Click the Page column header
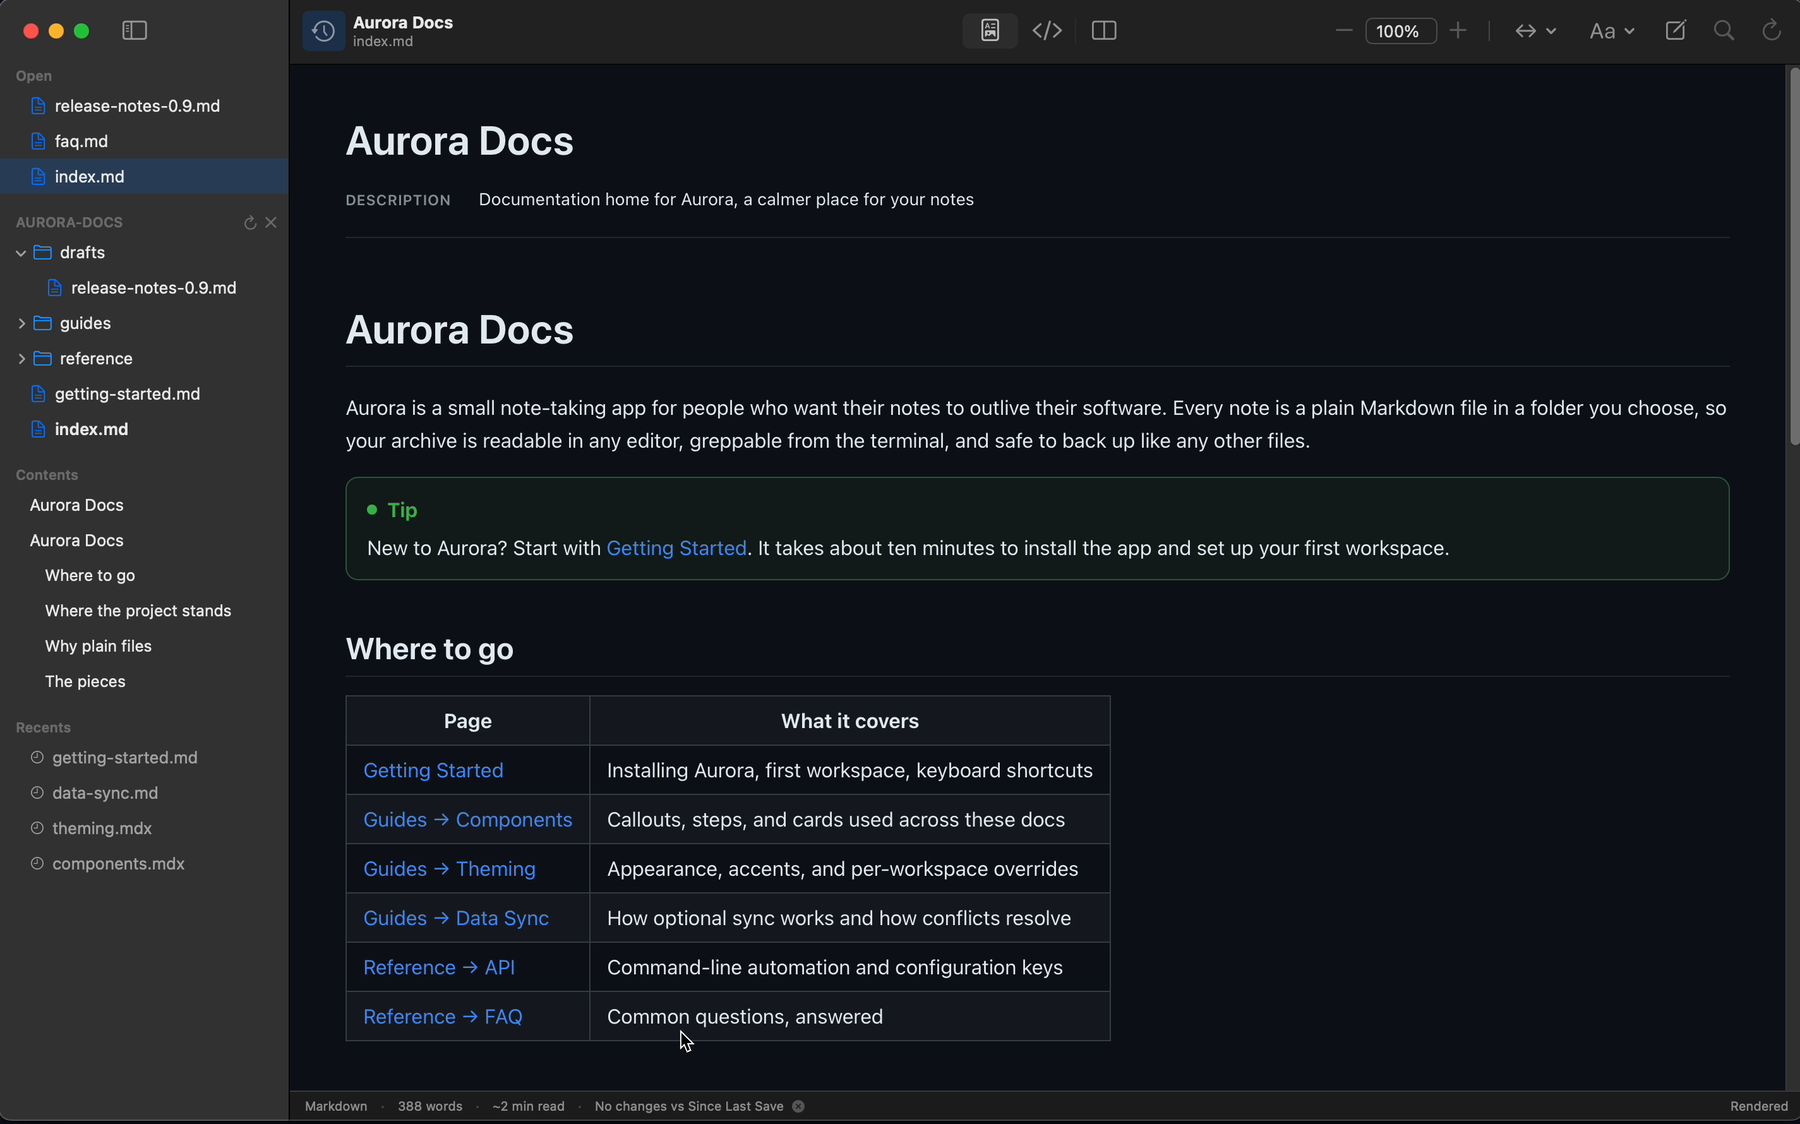The width and height of the screenshot is (1800, 1124). (x=468, y=721)
